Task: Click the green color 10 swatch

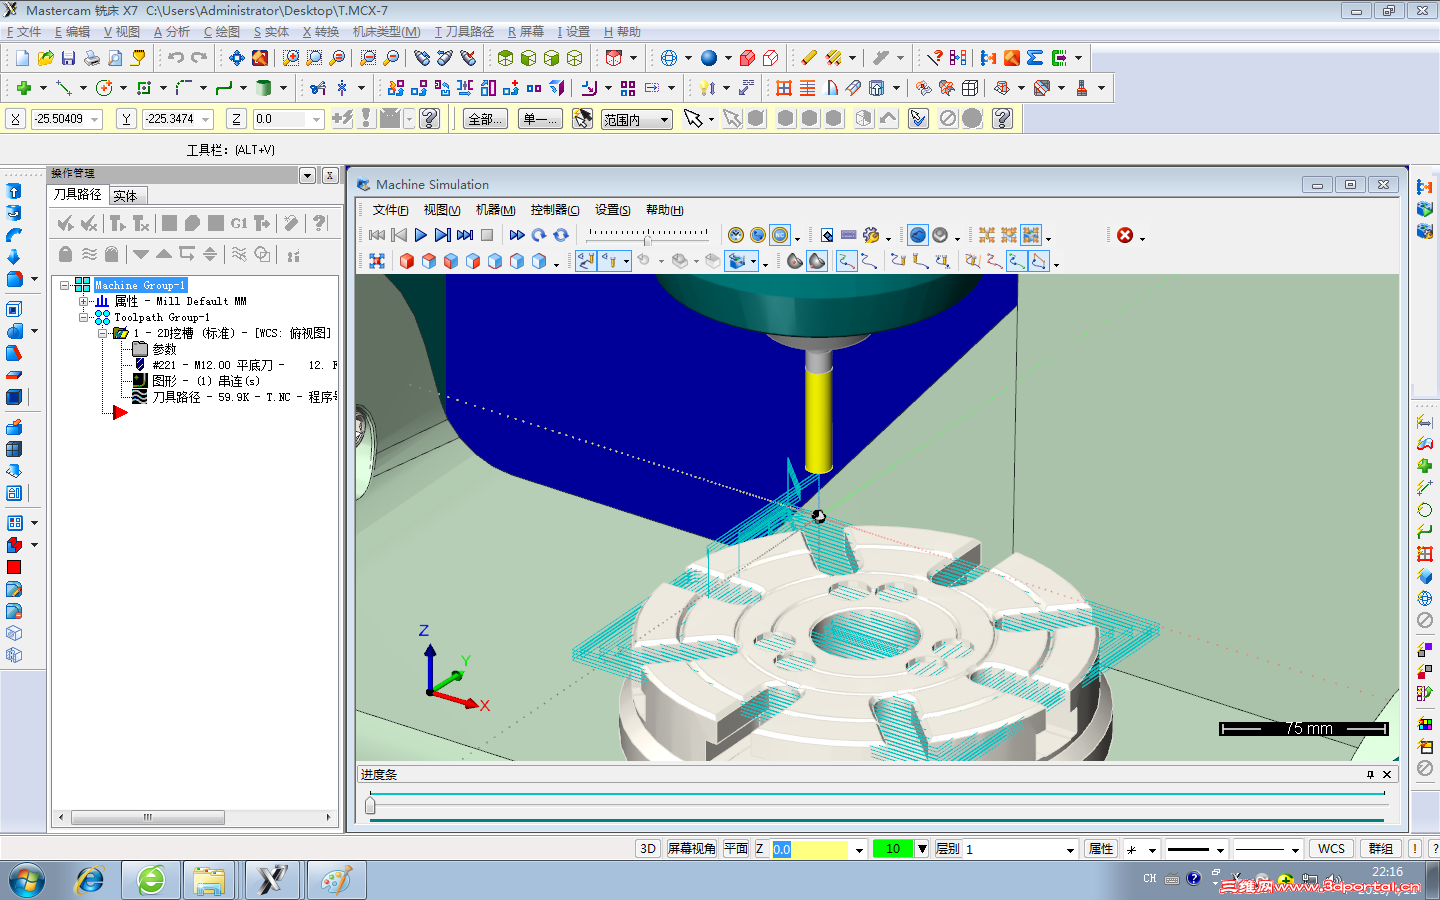Action: [894, 849]
